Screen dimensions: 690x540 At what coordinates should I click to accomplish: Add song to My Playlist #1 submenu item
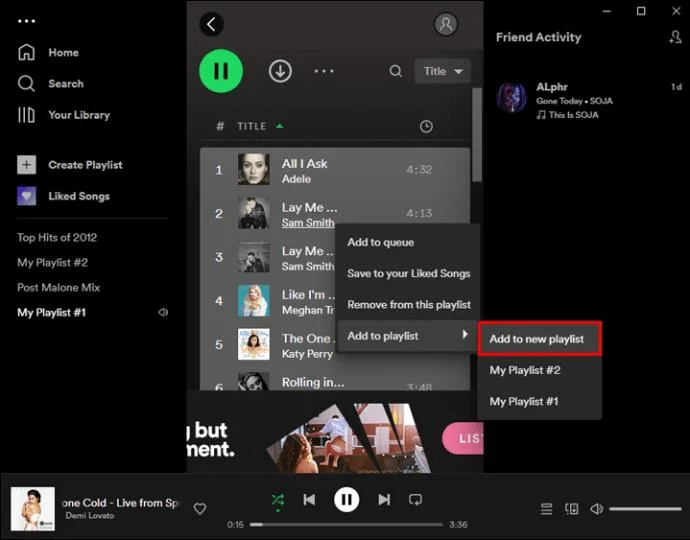[x=540, y=401]
